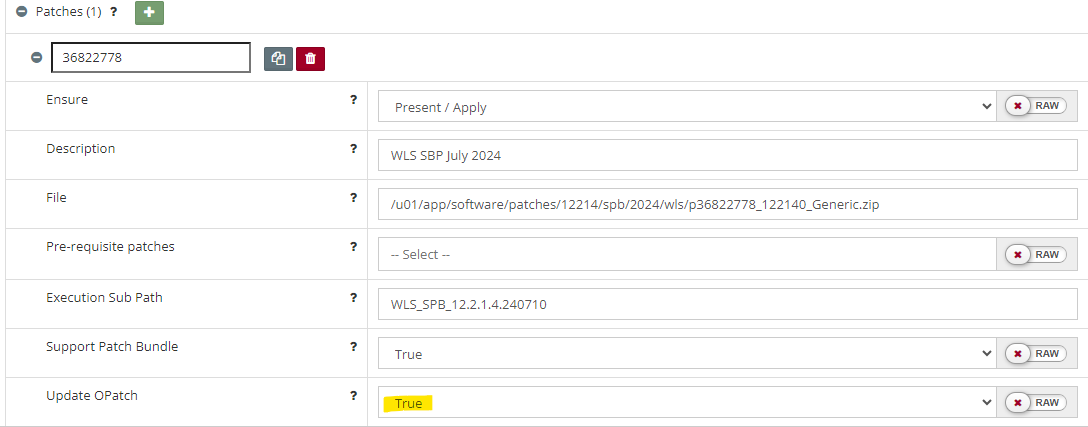
Task: Delete patch 36822778 with the trash icon
Action: 310,59
